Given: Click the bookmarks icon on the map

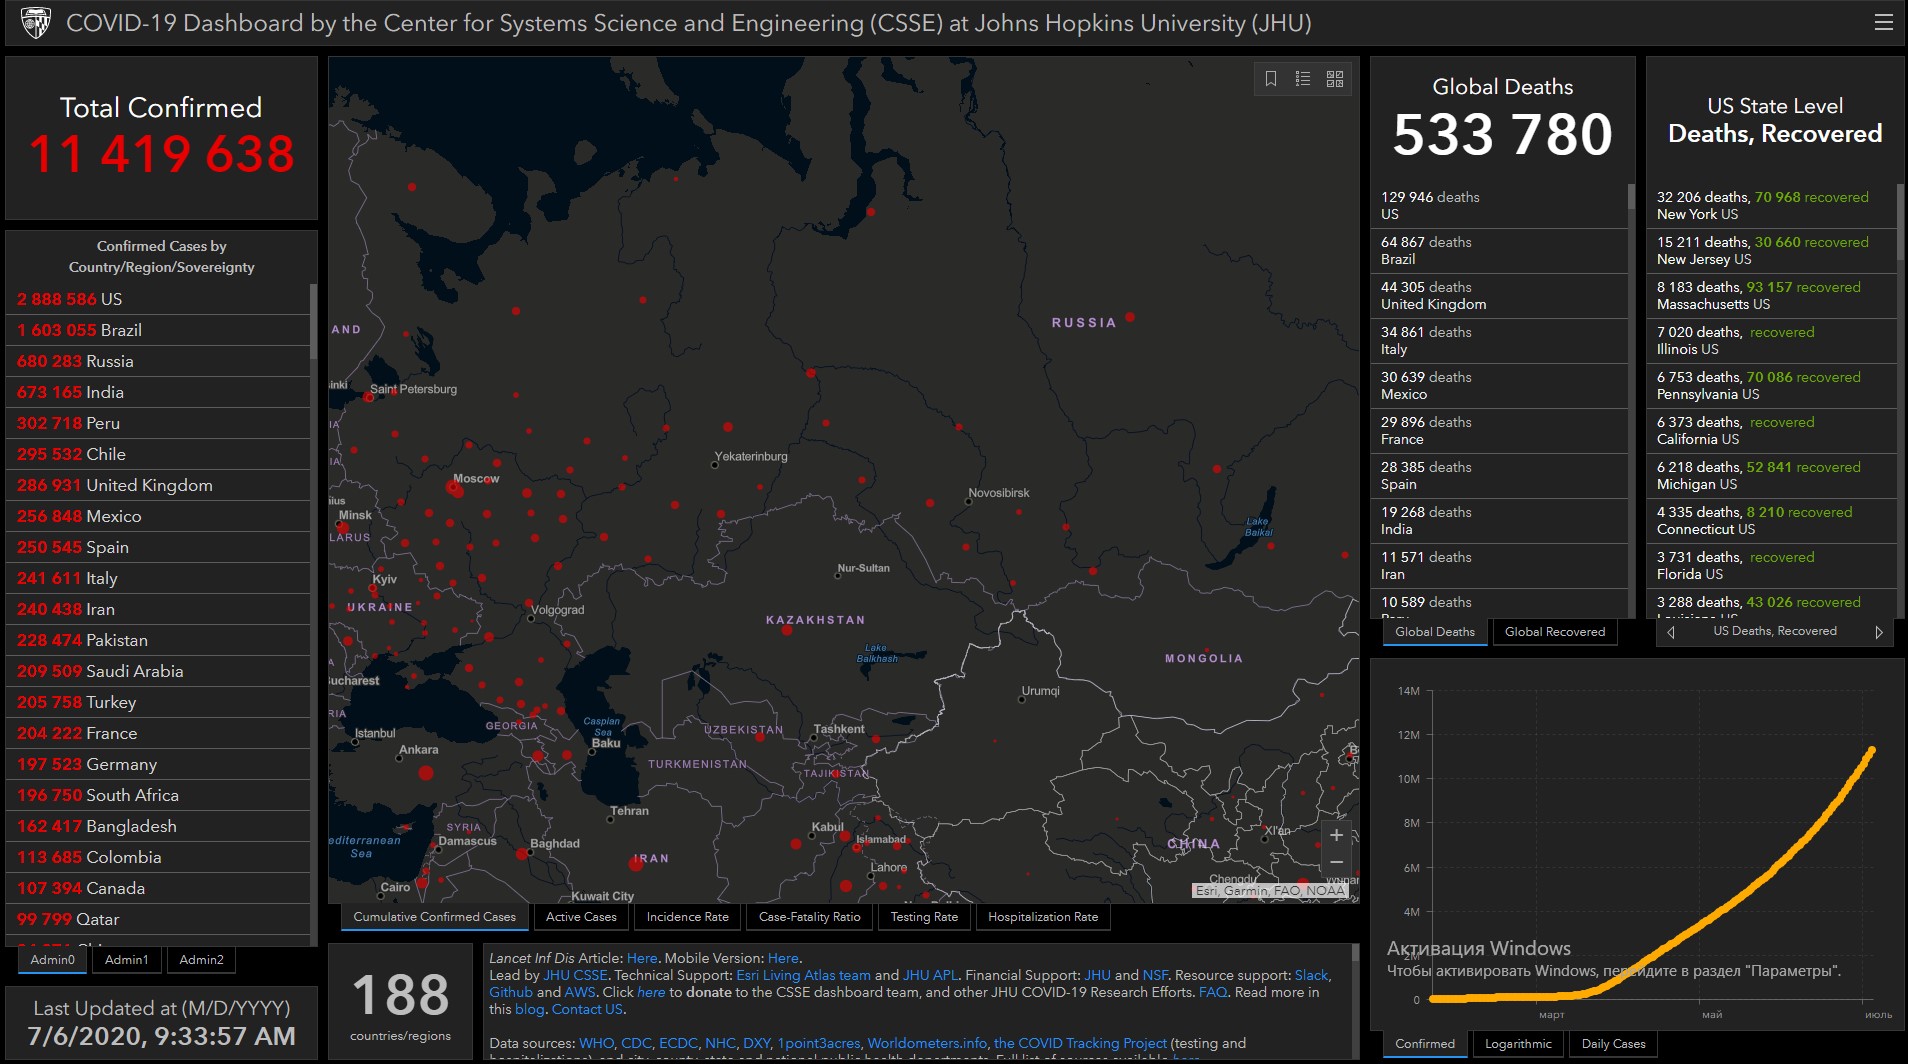Looking at the screenshot, I should (x=1271, y=79).
